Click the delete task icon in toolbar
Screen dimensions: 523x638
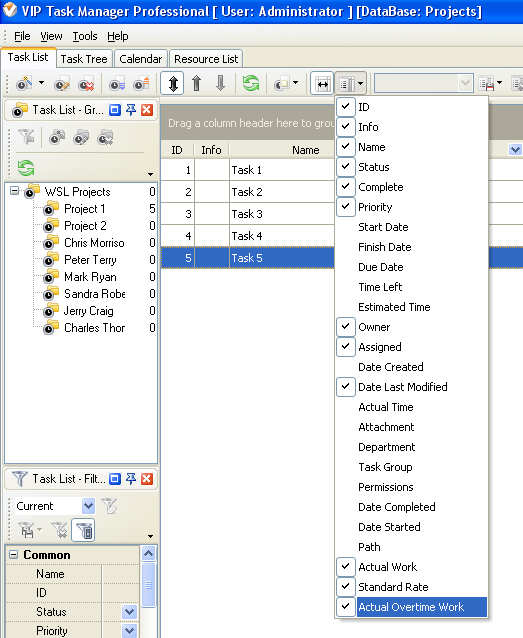86,83
